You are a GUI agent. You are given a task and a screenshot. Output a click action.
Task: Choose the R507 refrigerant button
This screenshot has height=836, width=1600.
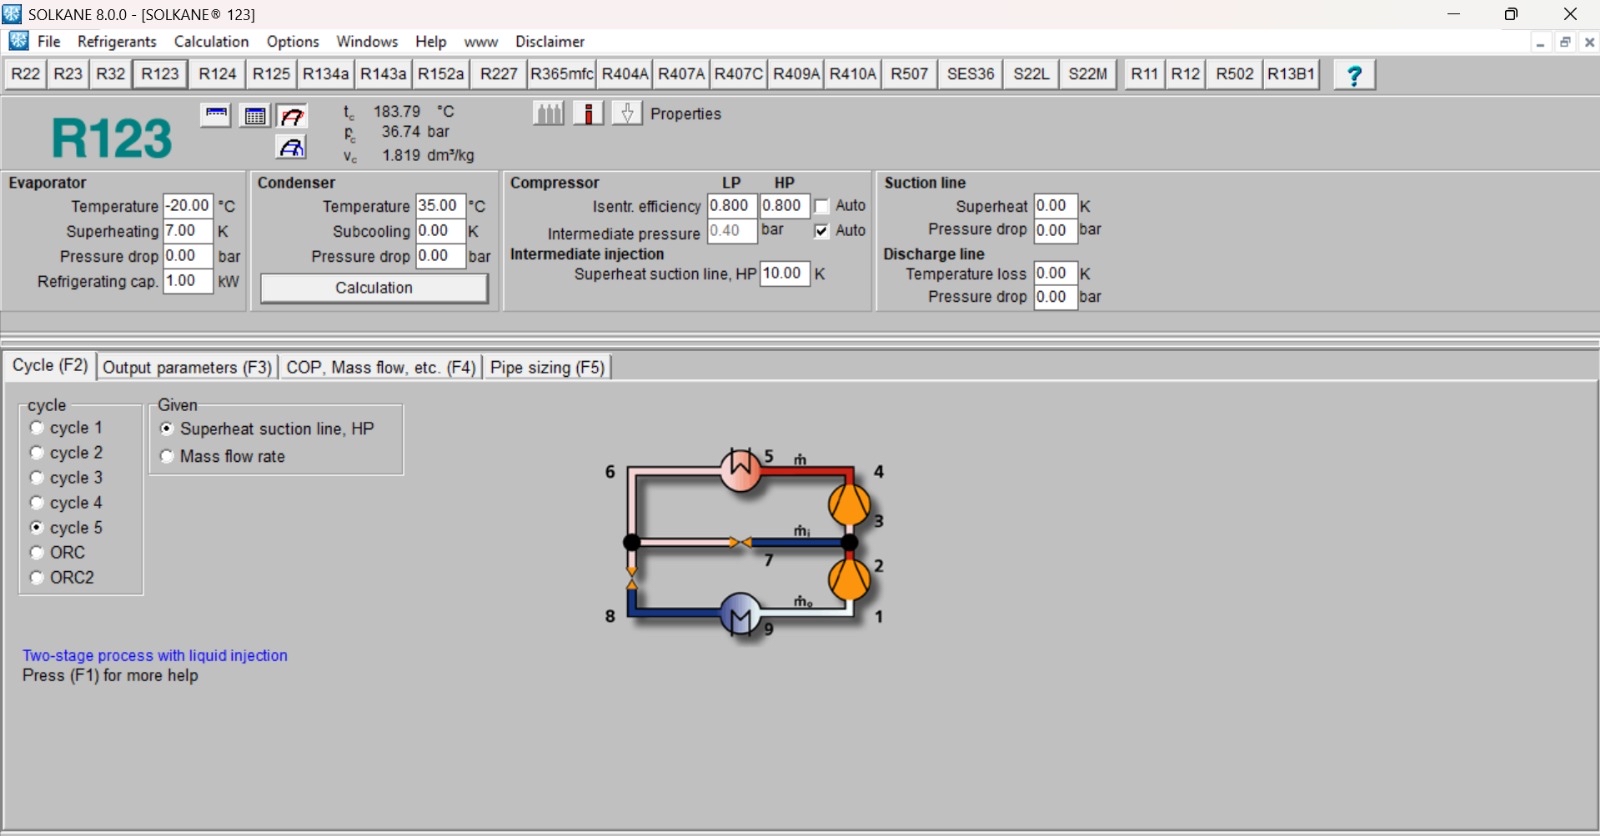click(x=909, y=74)
